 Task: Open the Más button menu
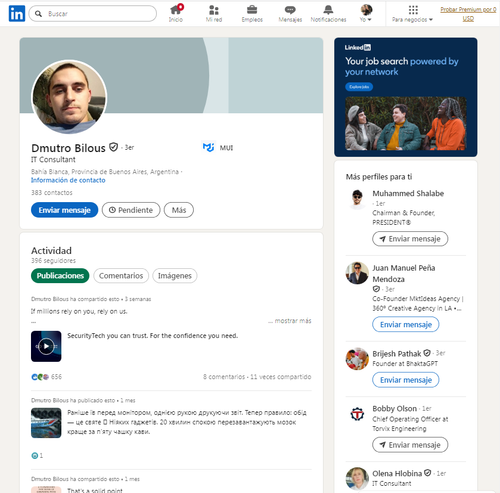click(179, 210)
